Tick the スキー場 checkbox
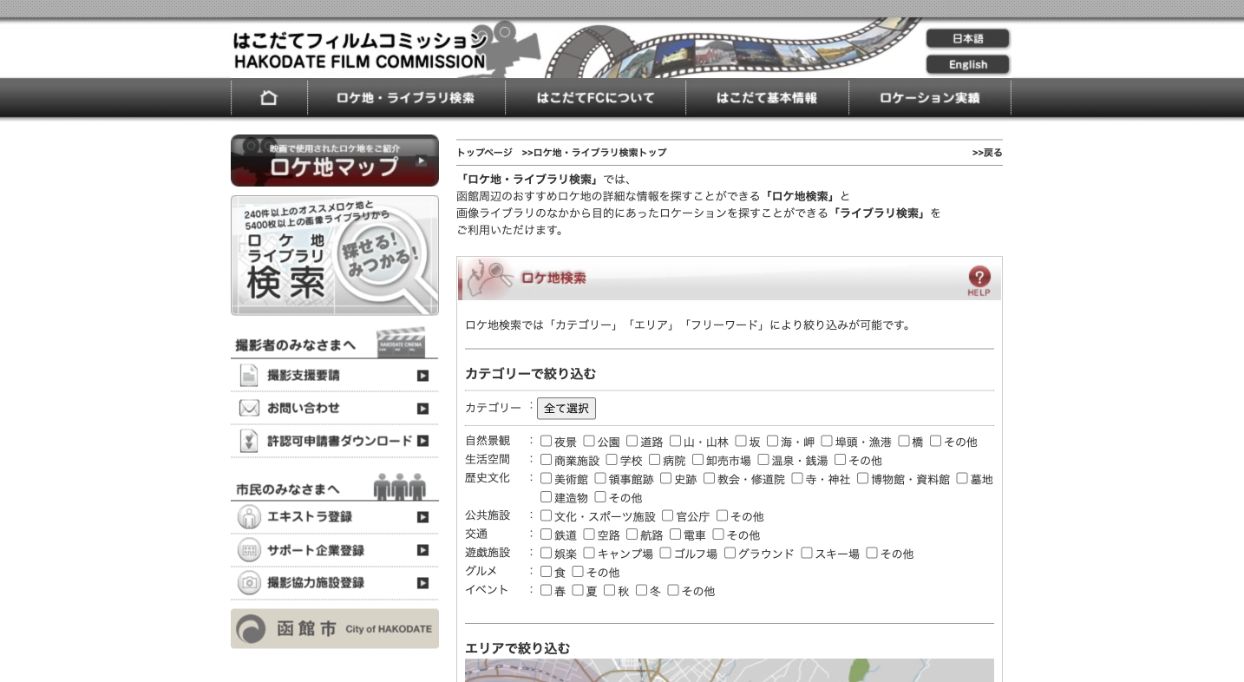This screenshot has height=682, width=1244. [806, 553]
